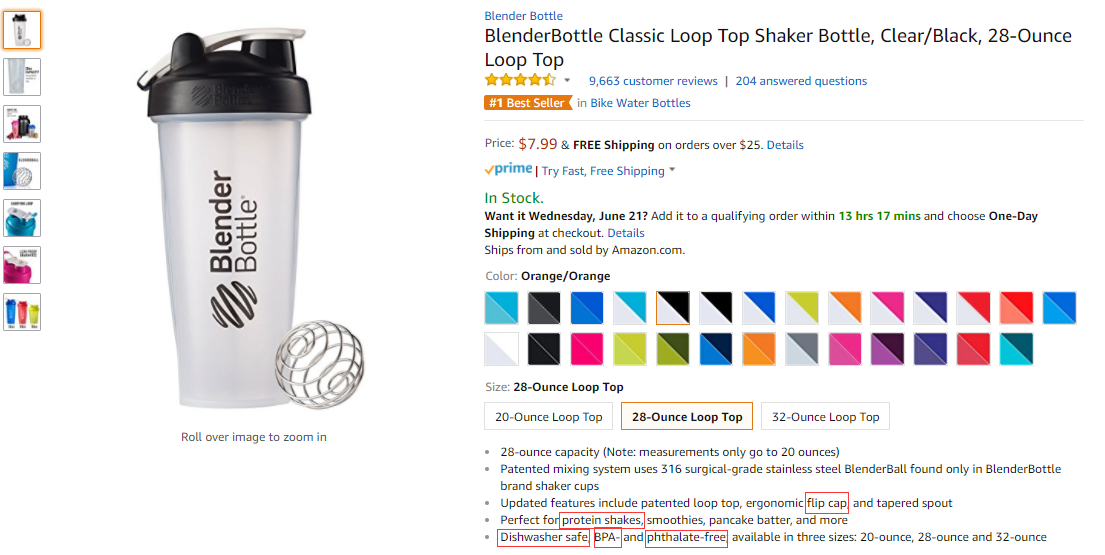This screenshot has height=555, width=1105.
Task: Click the star rating icons
Action: (x=519, y=81)
